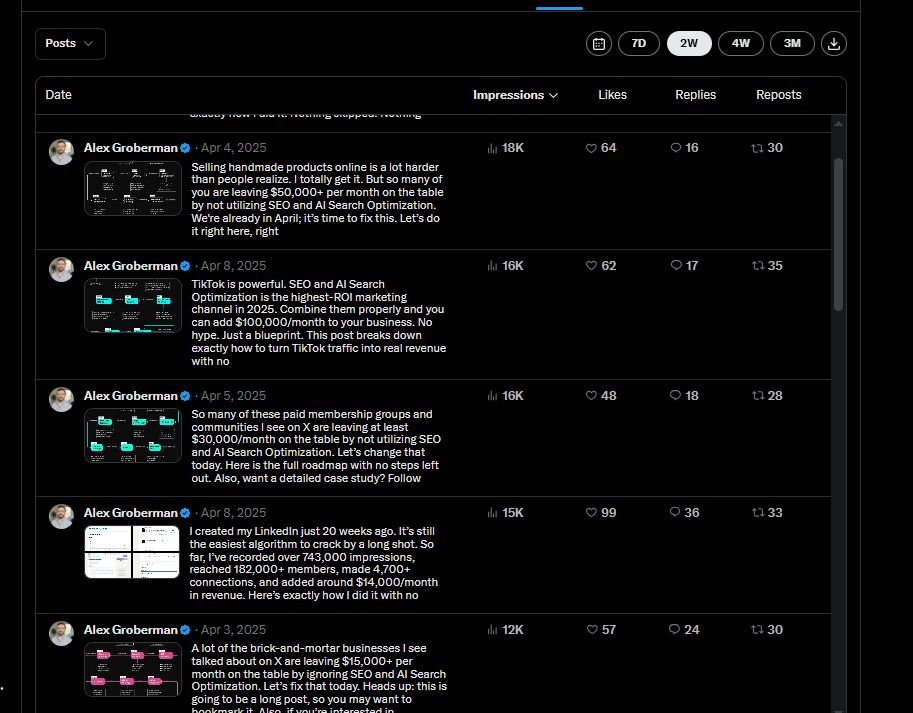
Task: Click repost icon showing 33 reposts
Action: [757, 513]
